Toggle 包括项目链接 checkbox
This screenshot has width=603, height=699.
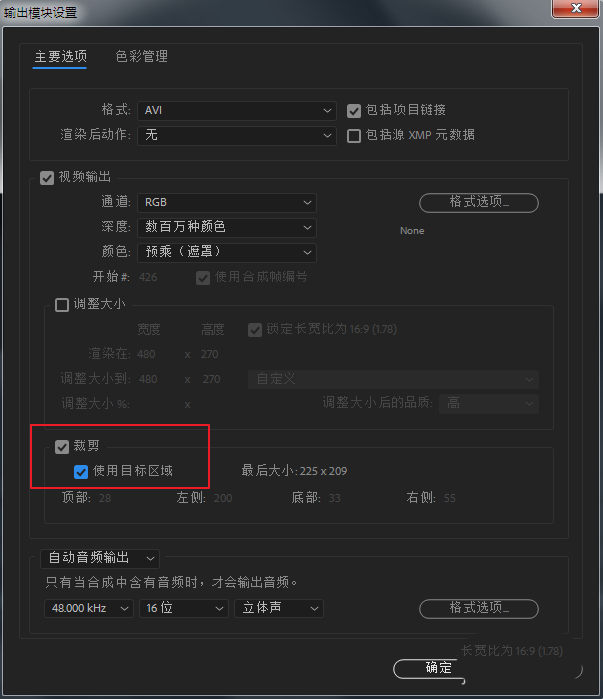[354, 111]
